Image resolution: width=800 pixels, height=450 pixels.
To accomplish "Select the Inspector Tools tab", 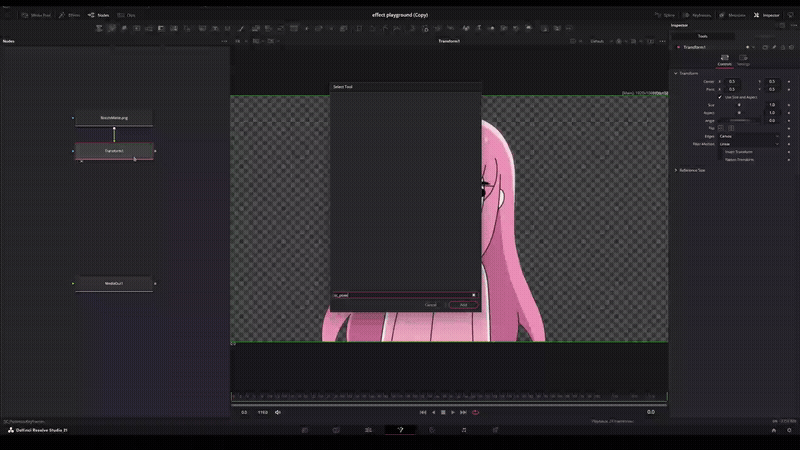I will coord(703,36).
